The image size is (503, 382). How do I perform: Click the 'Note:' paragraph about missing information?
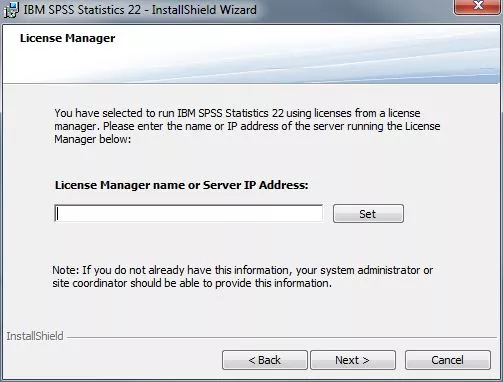(242, 277)
